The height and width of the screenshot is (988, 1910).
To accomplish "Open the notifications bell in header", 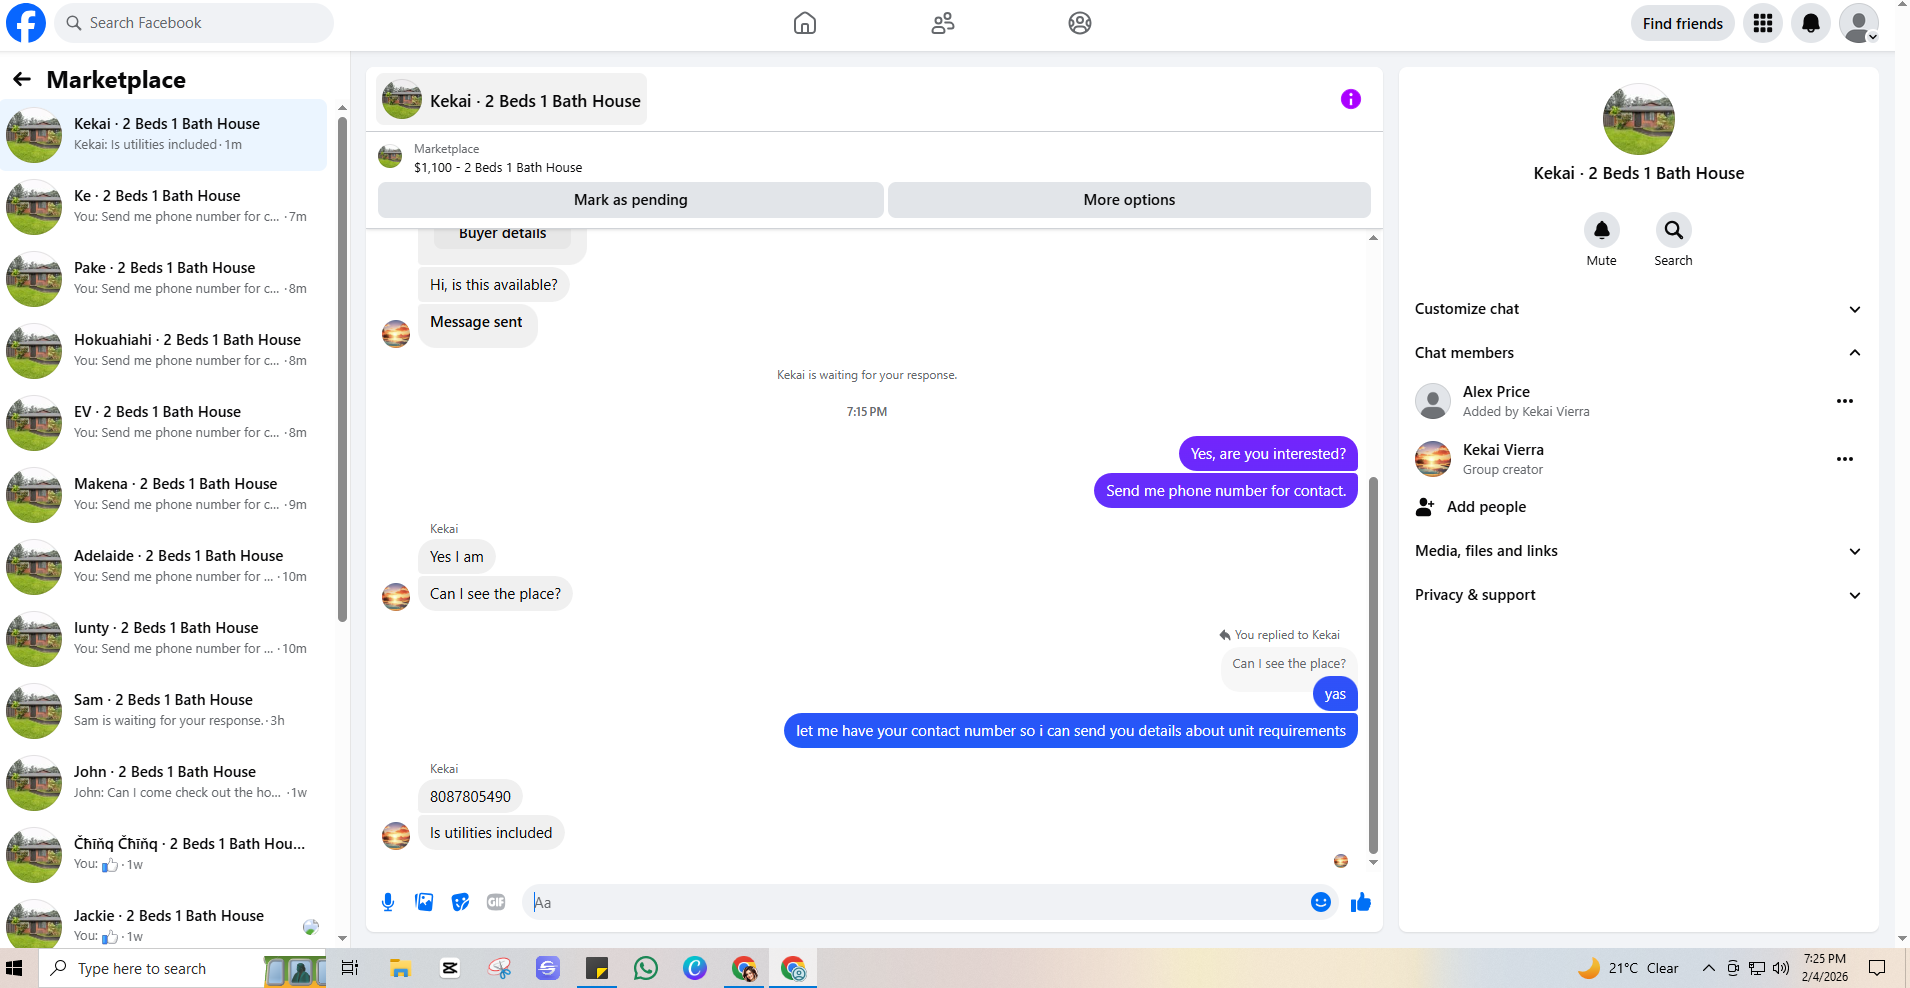I will (x=1811, y=23).
